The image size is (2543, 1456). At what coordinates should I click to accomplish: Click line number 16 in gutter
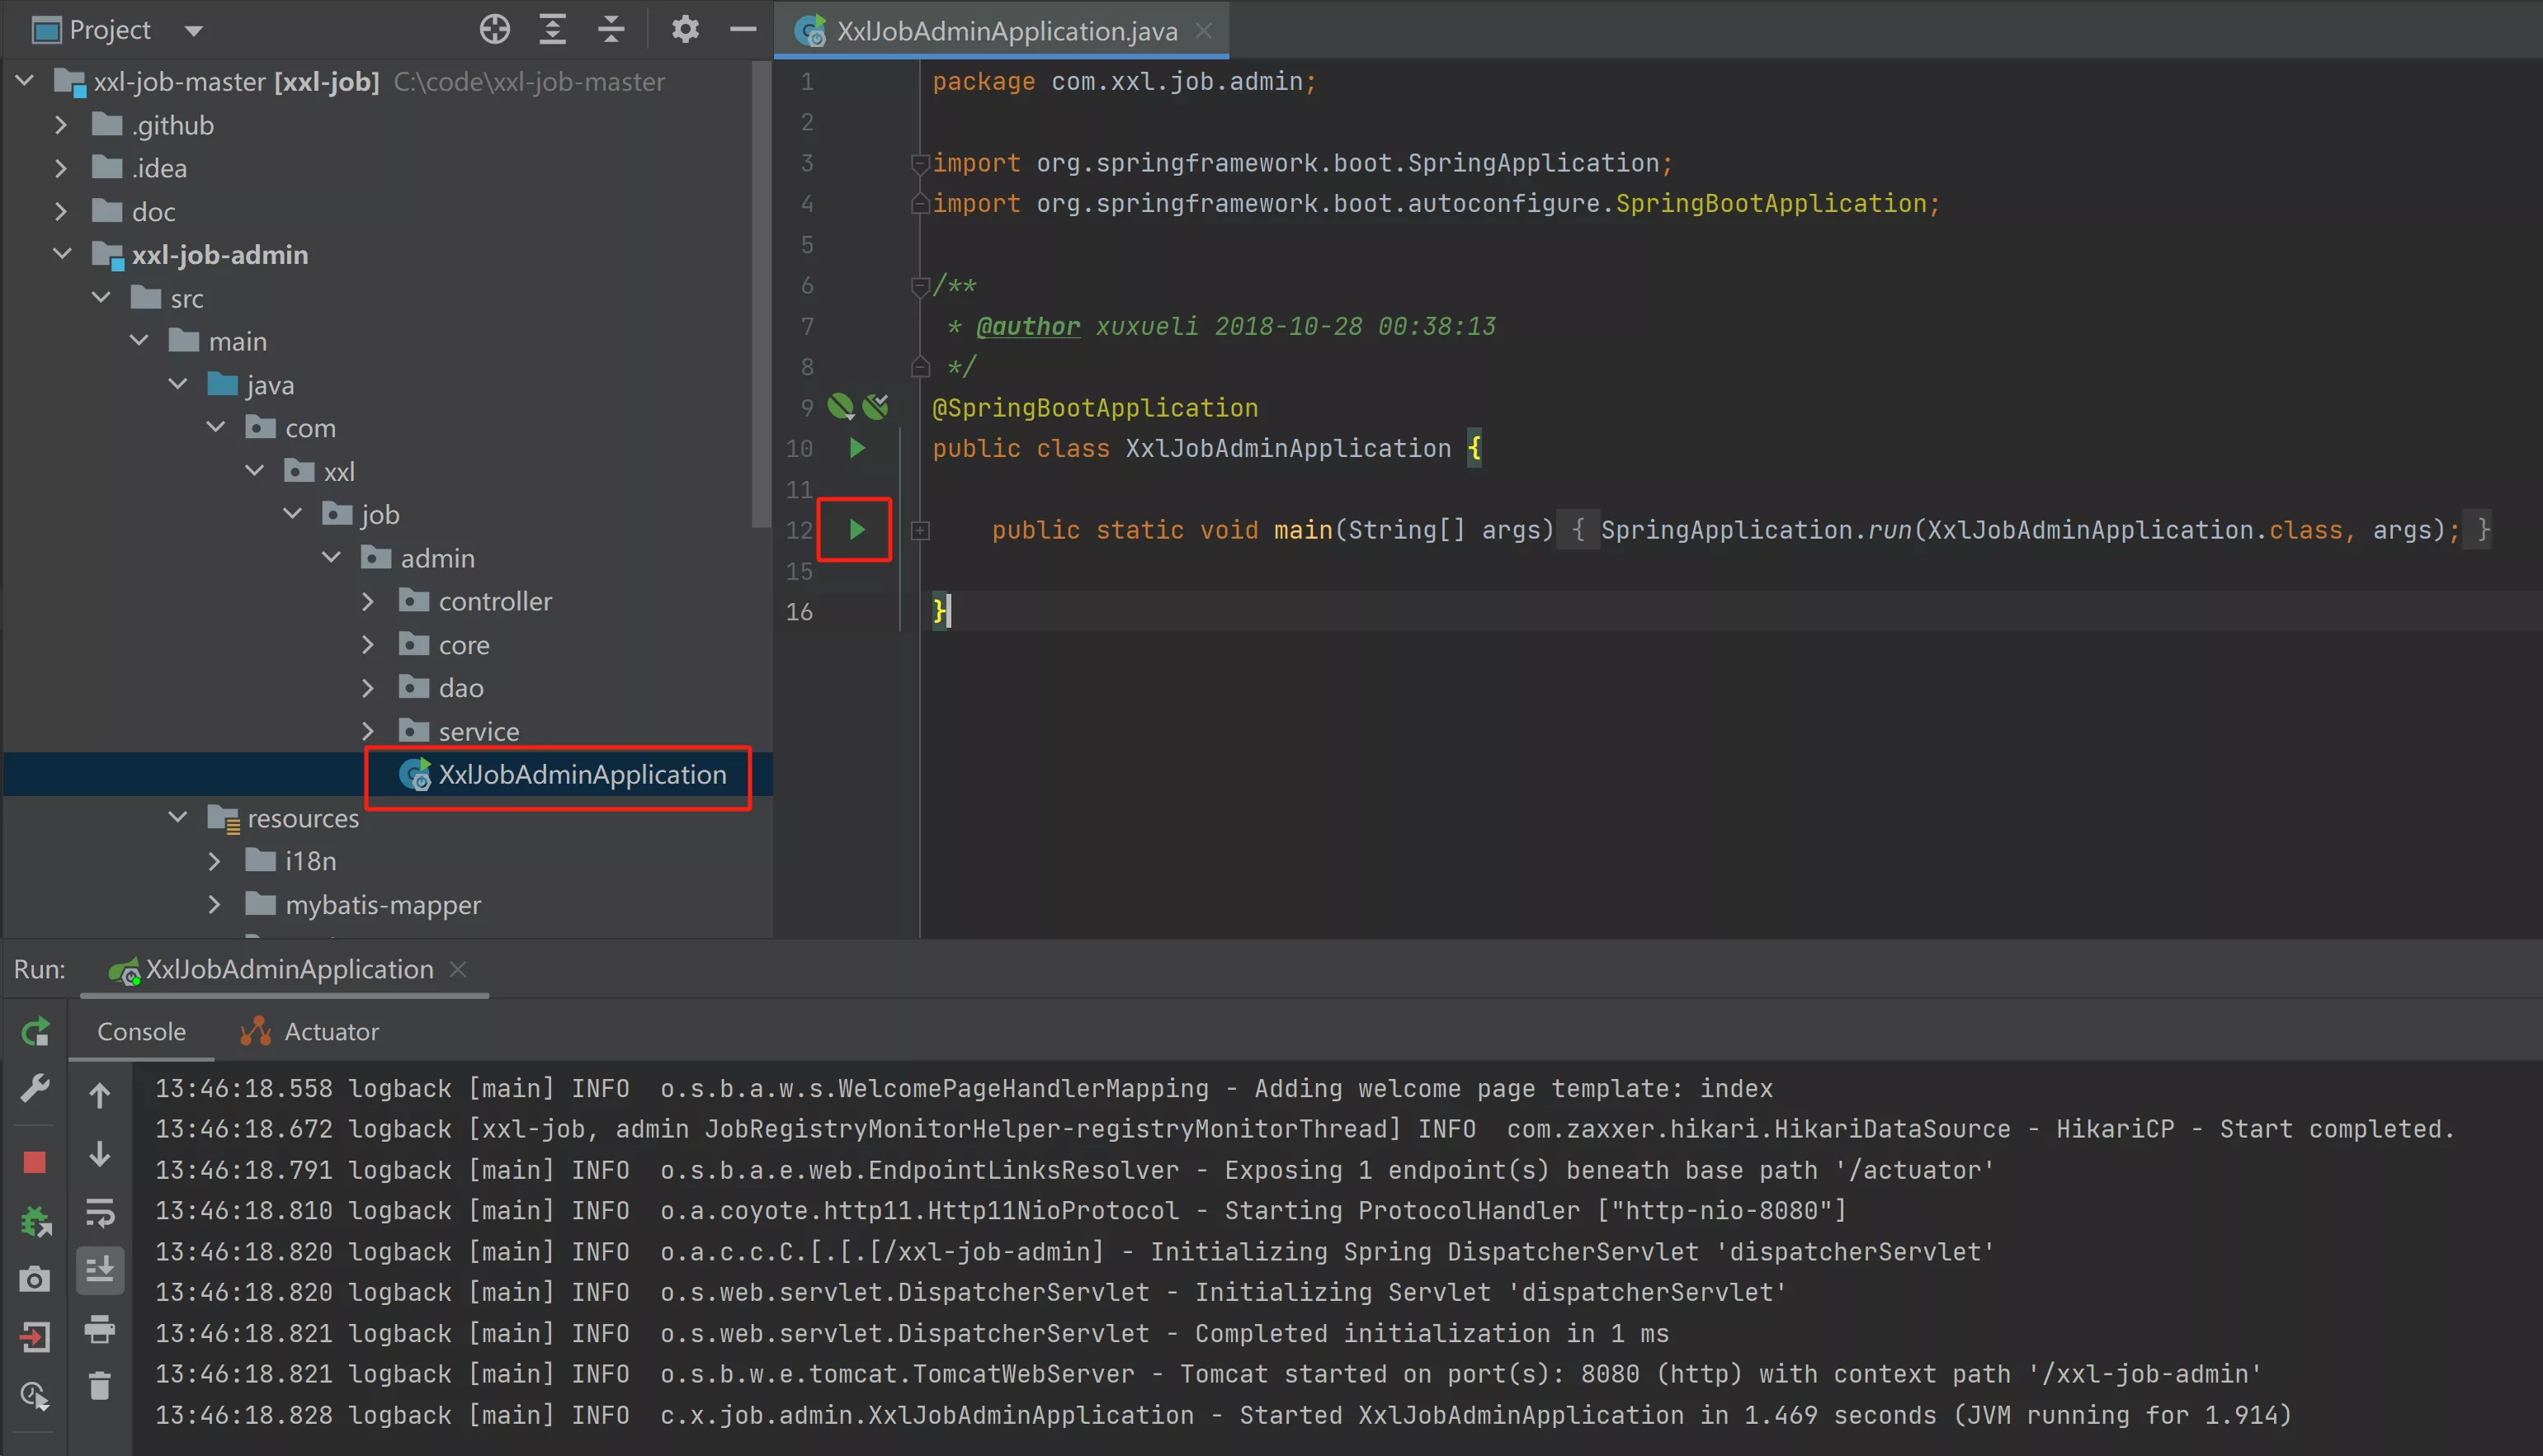(x=799, y=612)
